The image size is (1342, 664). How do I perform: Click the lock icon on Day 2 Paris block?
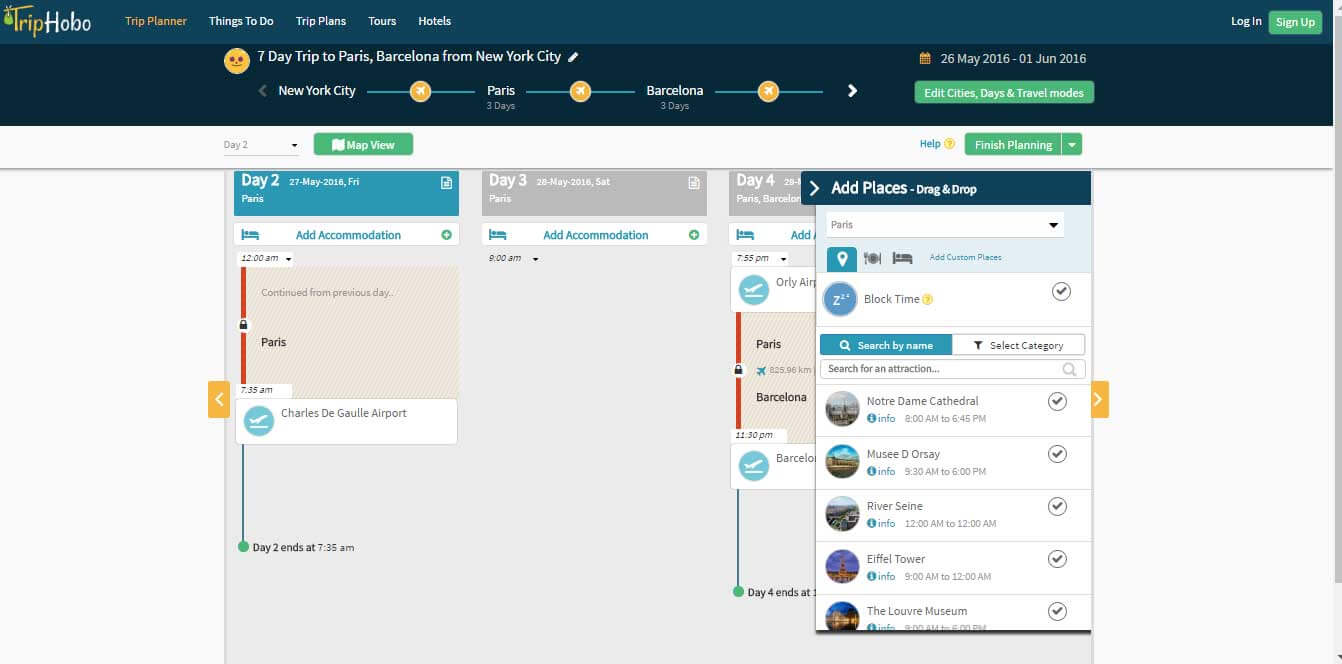(x=243, y=325)
